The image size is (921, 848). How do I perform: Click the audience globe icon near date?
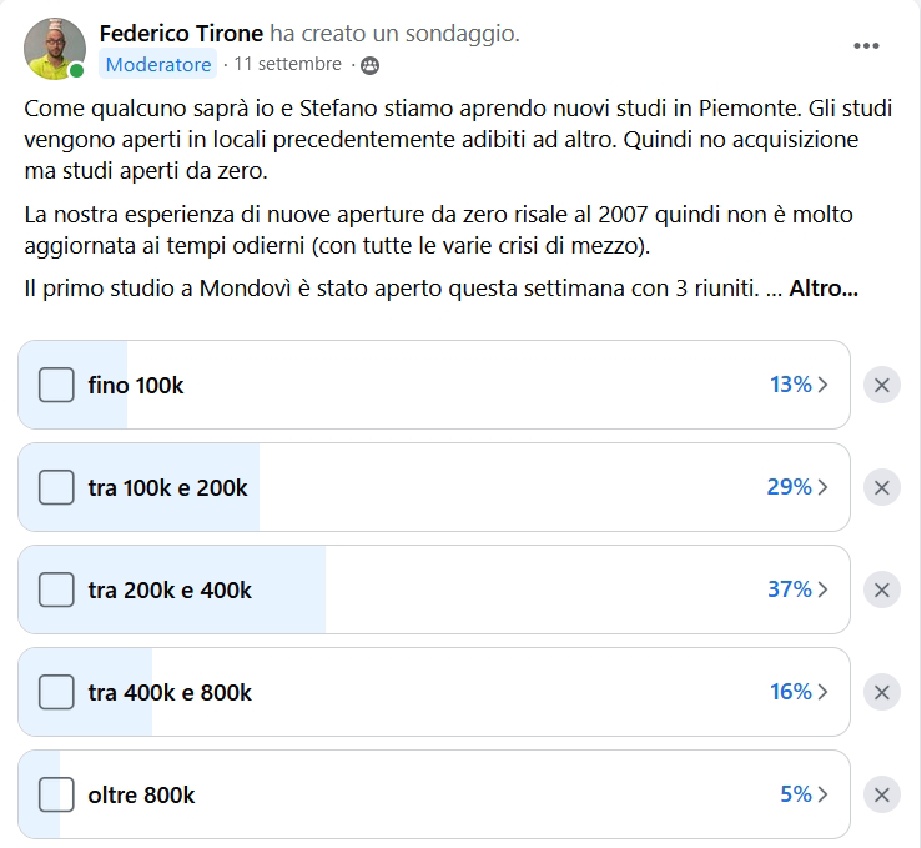coord(370,65)
